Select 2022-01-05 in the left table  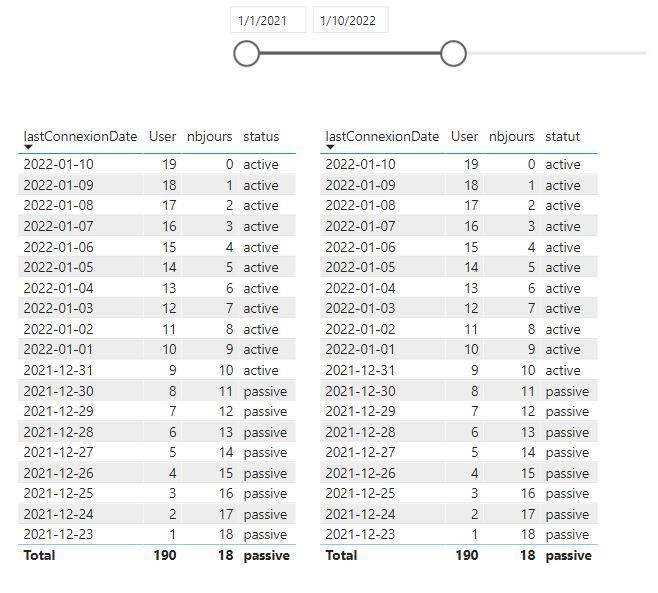click(58, 267)
